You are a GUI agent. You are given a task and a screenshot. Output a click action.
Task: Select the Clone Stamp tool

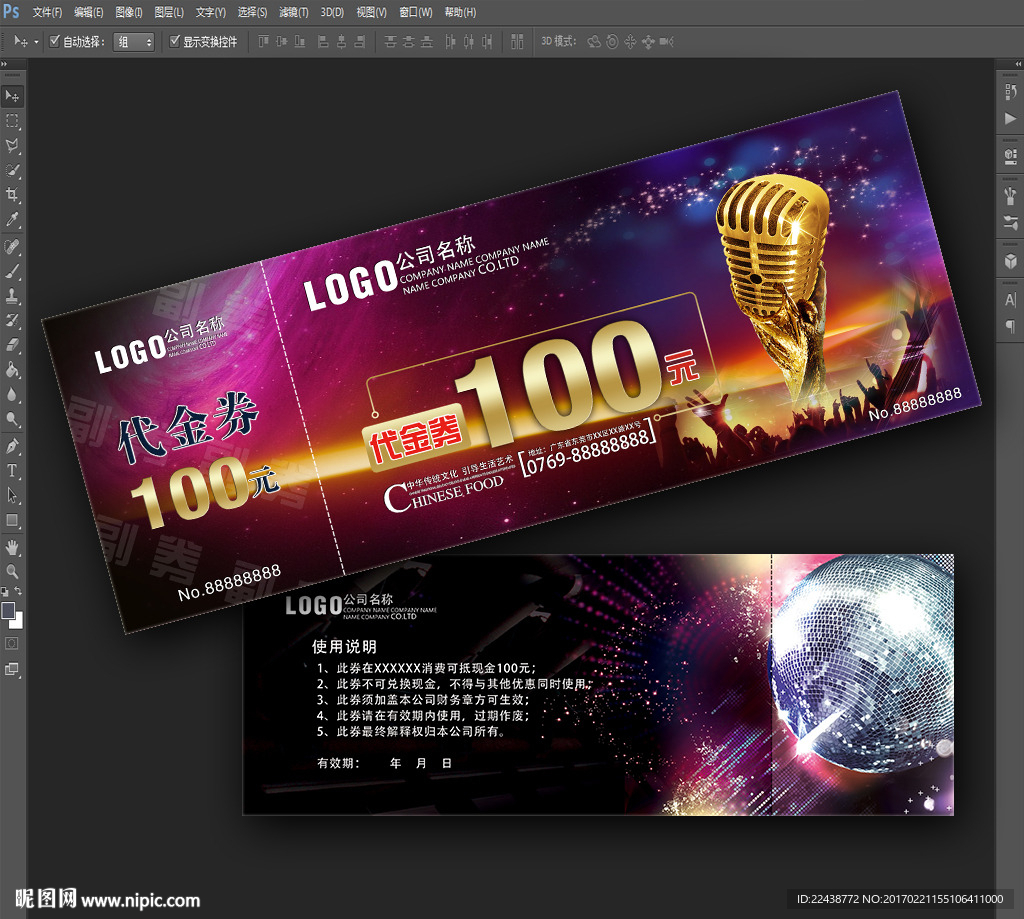[12, 297]
